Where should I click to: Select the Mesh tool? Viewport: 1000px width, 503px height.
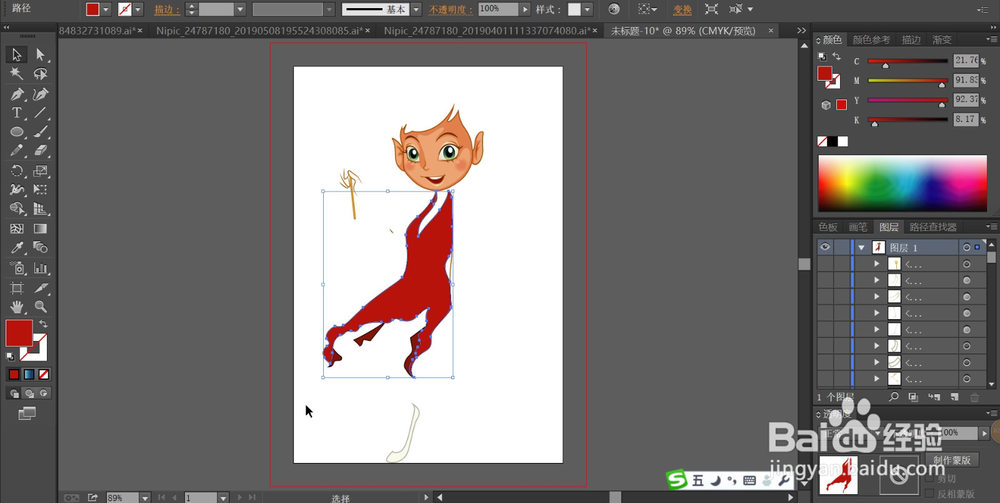tap(17, 228)
